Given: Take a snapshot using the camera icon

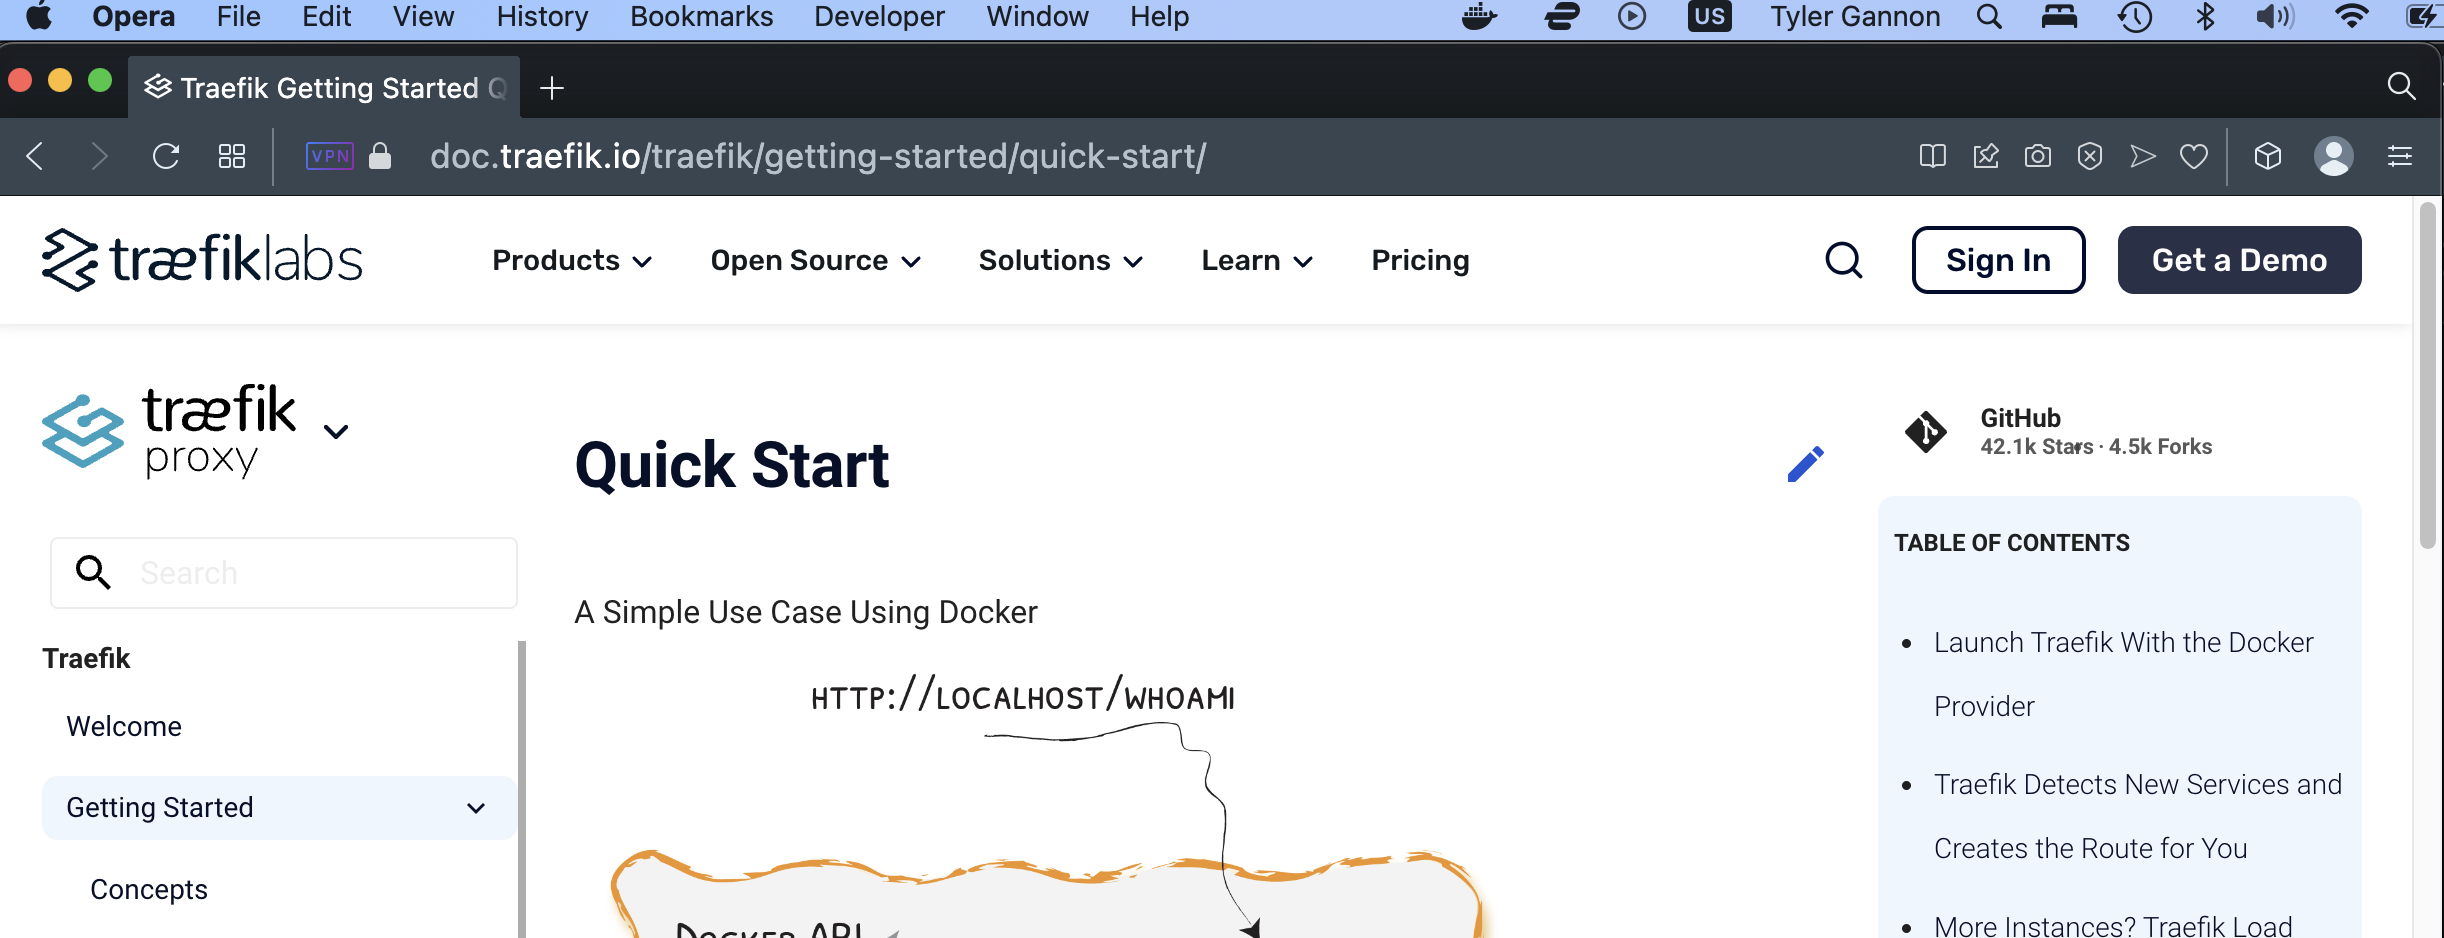Looking at the screenshot, I should pos(2037,156).
